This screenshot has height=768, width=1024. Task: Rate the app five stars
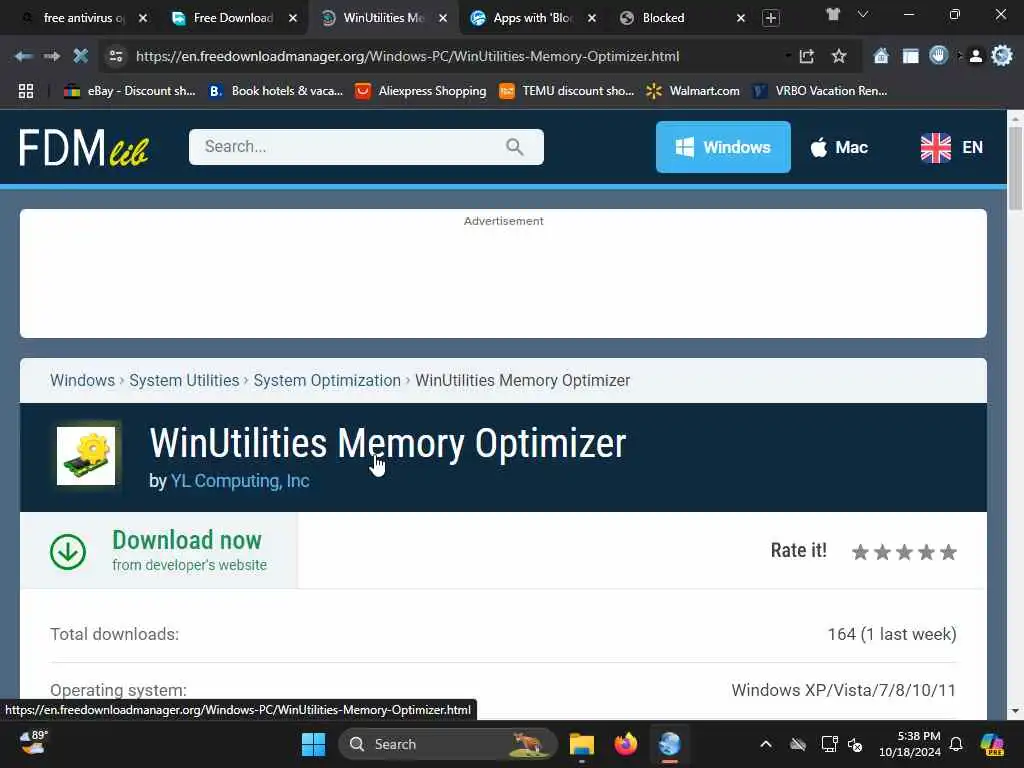pos(948,552)
